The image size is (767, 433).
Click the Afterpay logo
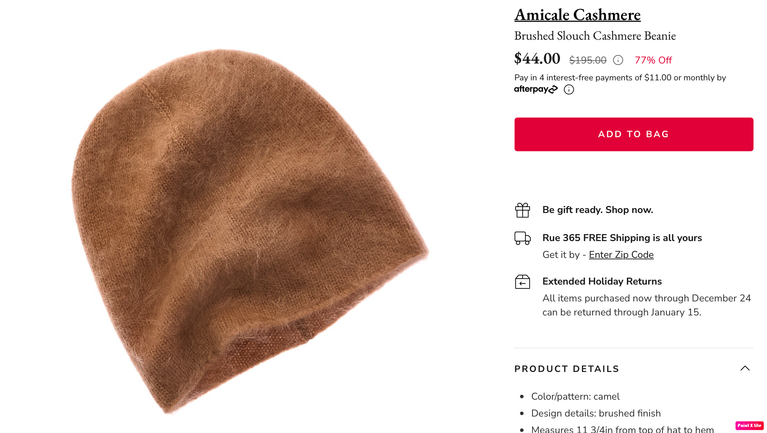[536, 90]
